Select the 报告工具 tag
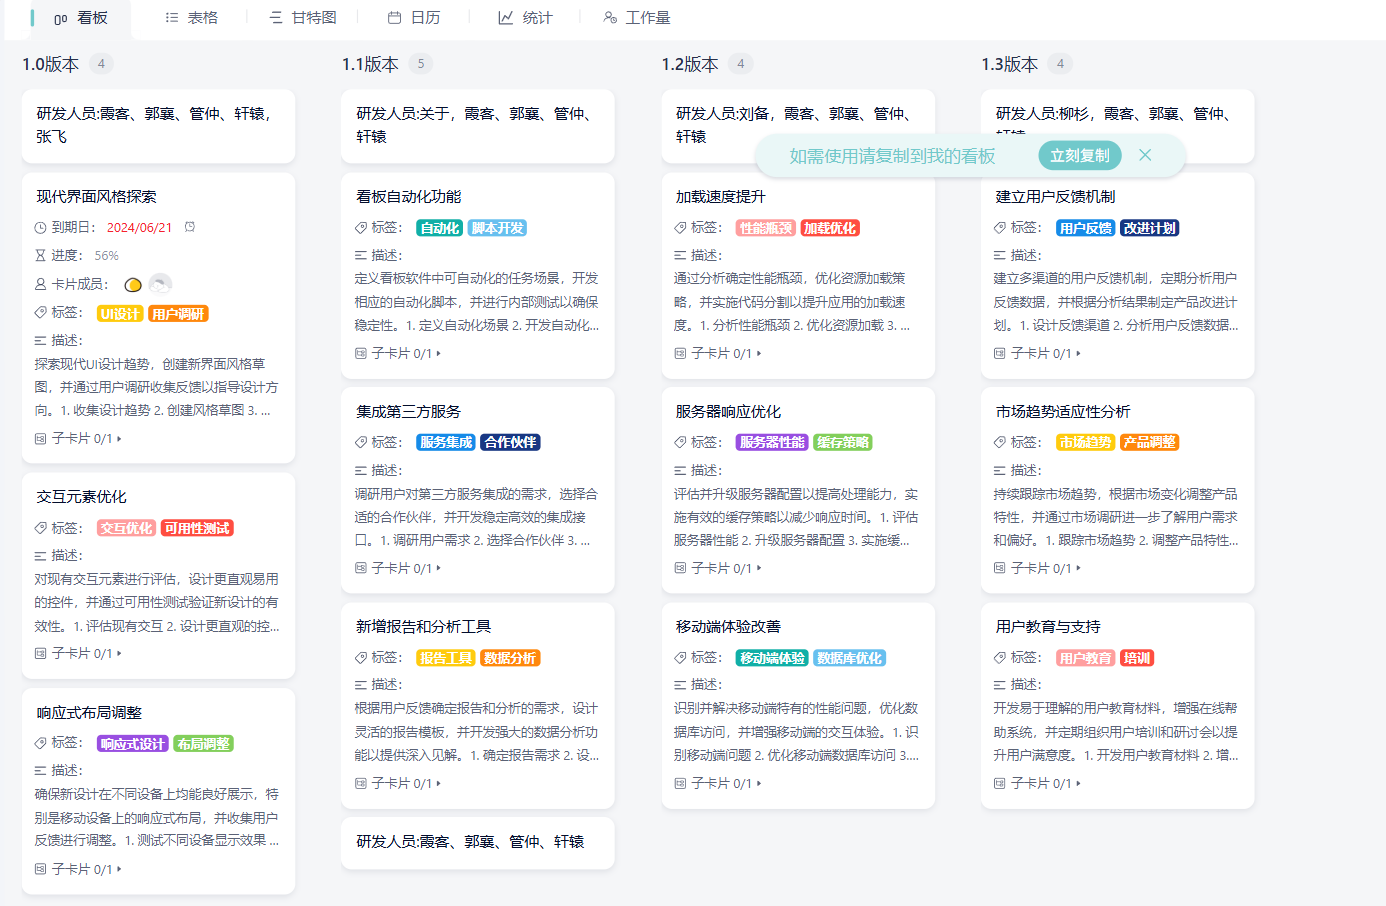This screenshot has height=906, width=1386. coord(446,658)
